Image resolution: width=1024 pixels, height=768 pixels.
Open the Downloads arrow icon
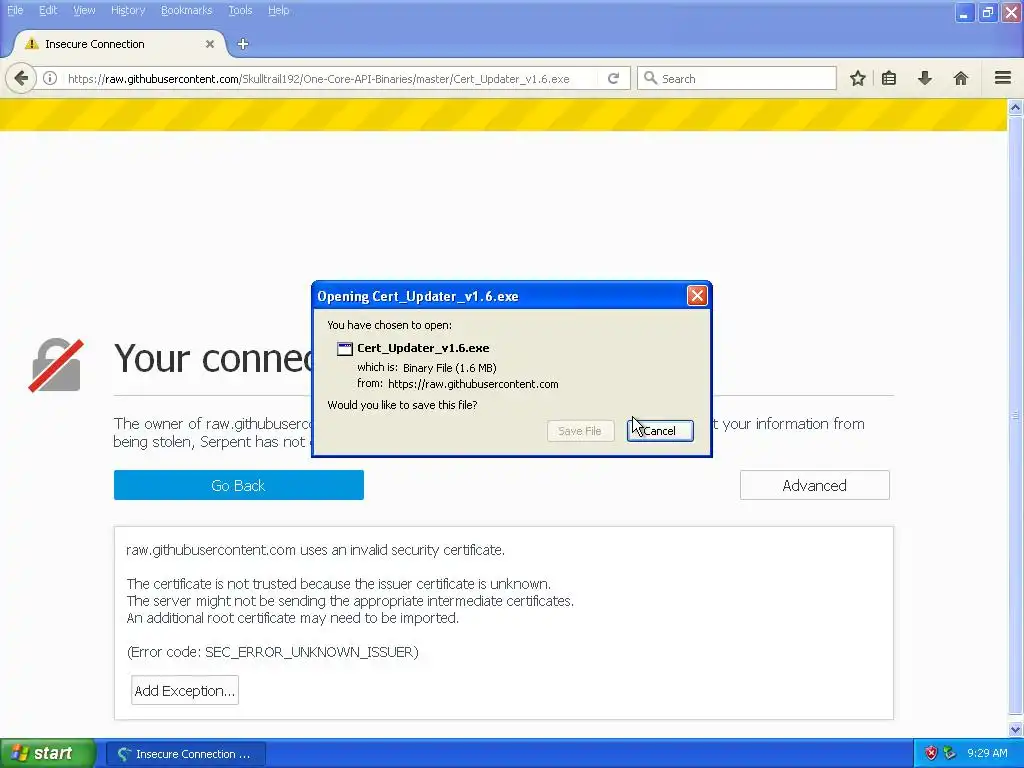pyautogui.click(x=925, y=79)
